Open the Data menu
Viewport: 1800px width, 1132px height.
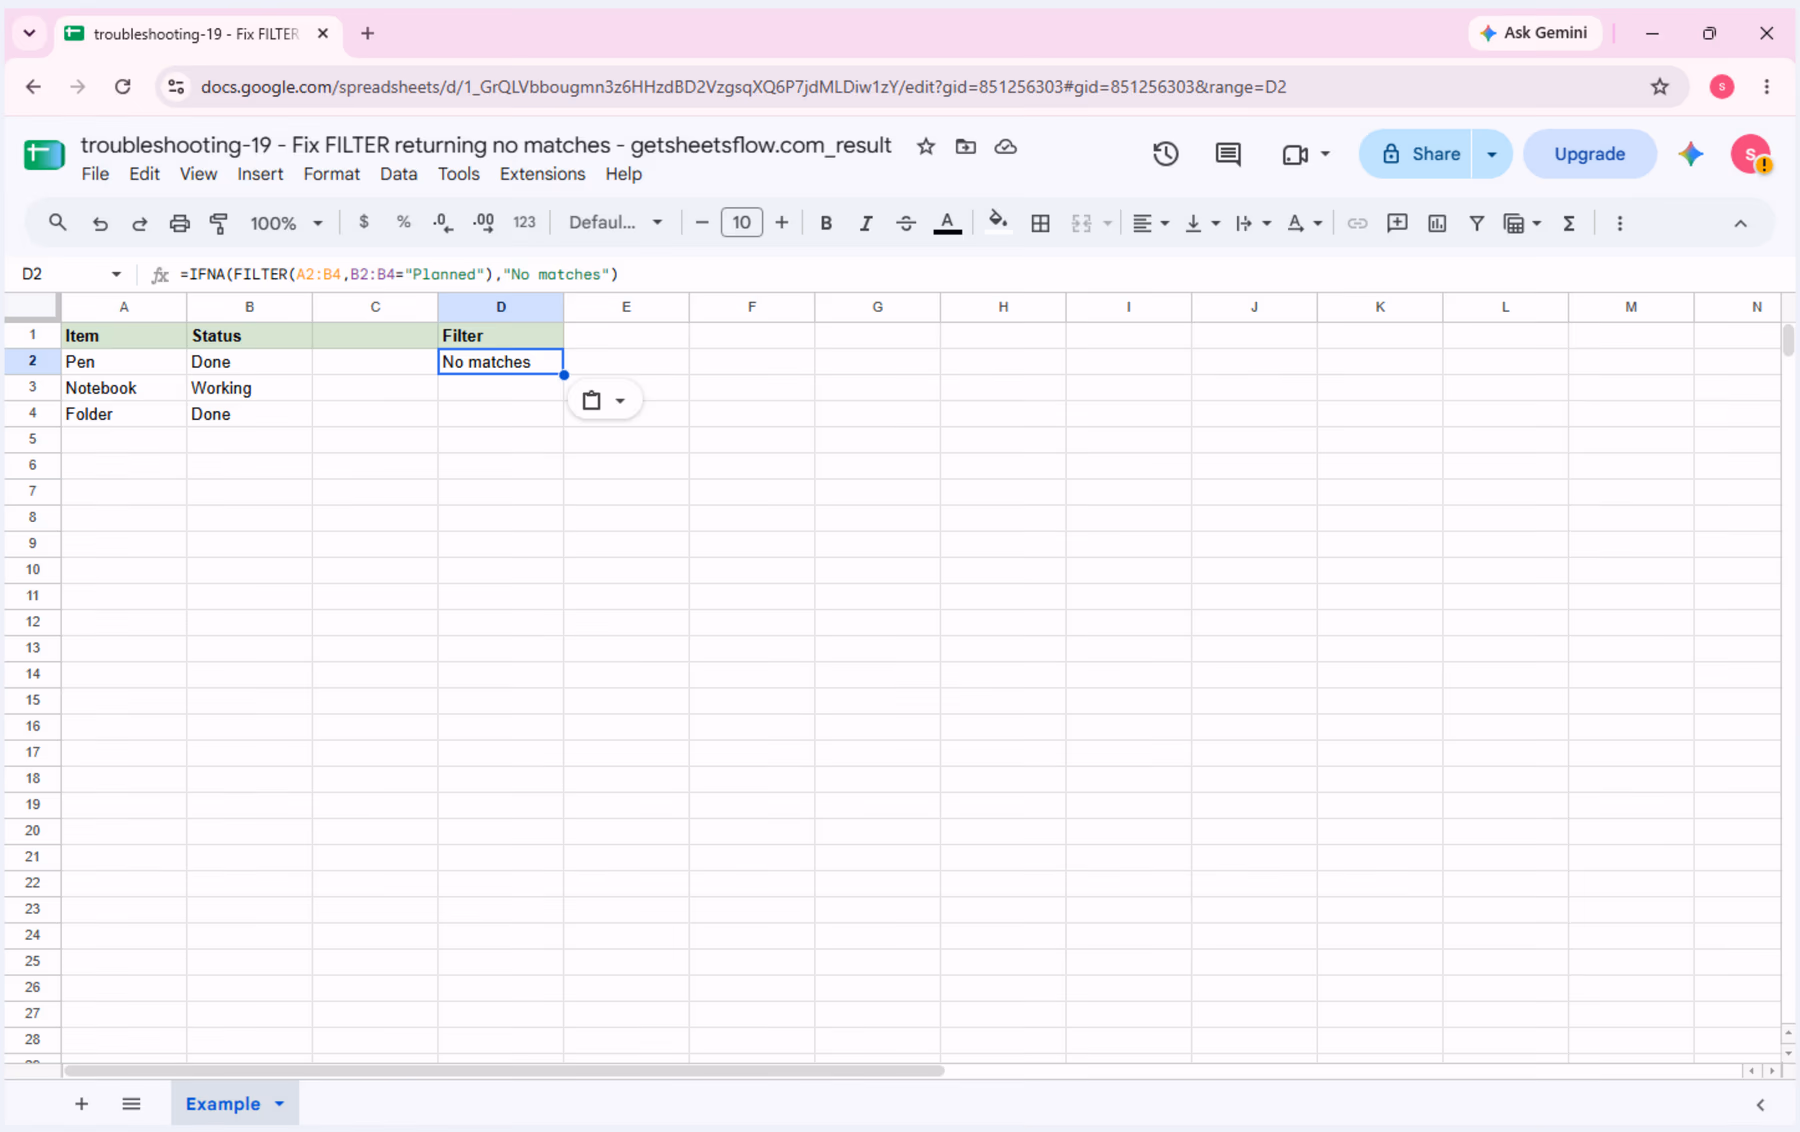(398, 174)
